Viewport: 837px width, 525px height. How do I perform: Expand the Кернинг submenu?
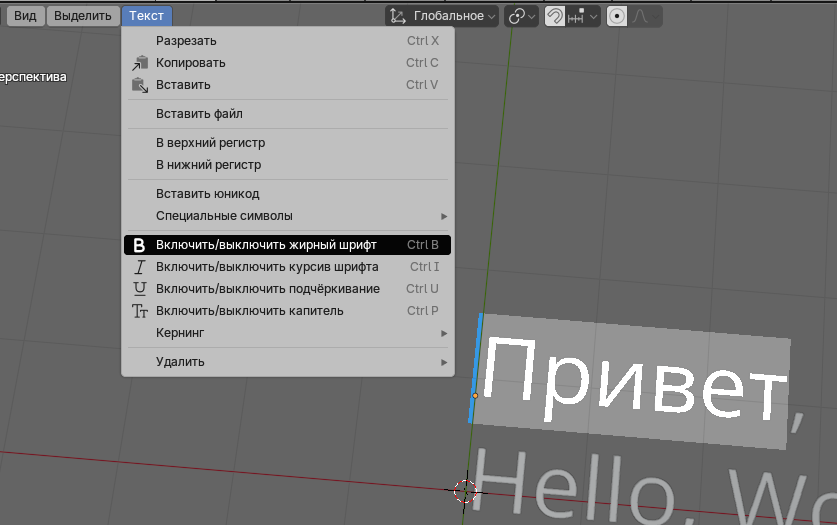287,333
